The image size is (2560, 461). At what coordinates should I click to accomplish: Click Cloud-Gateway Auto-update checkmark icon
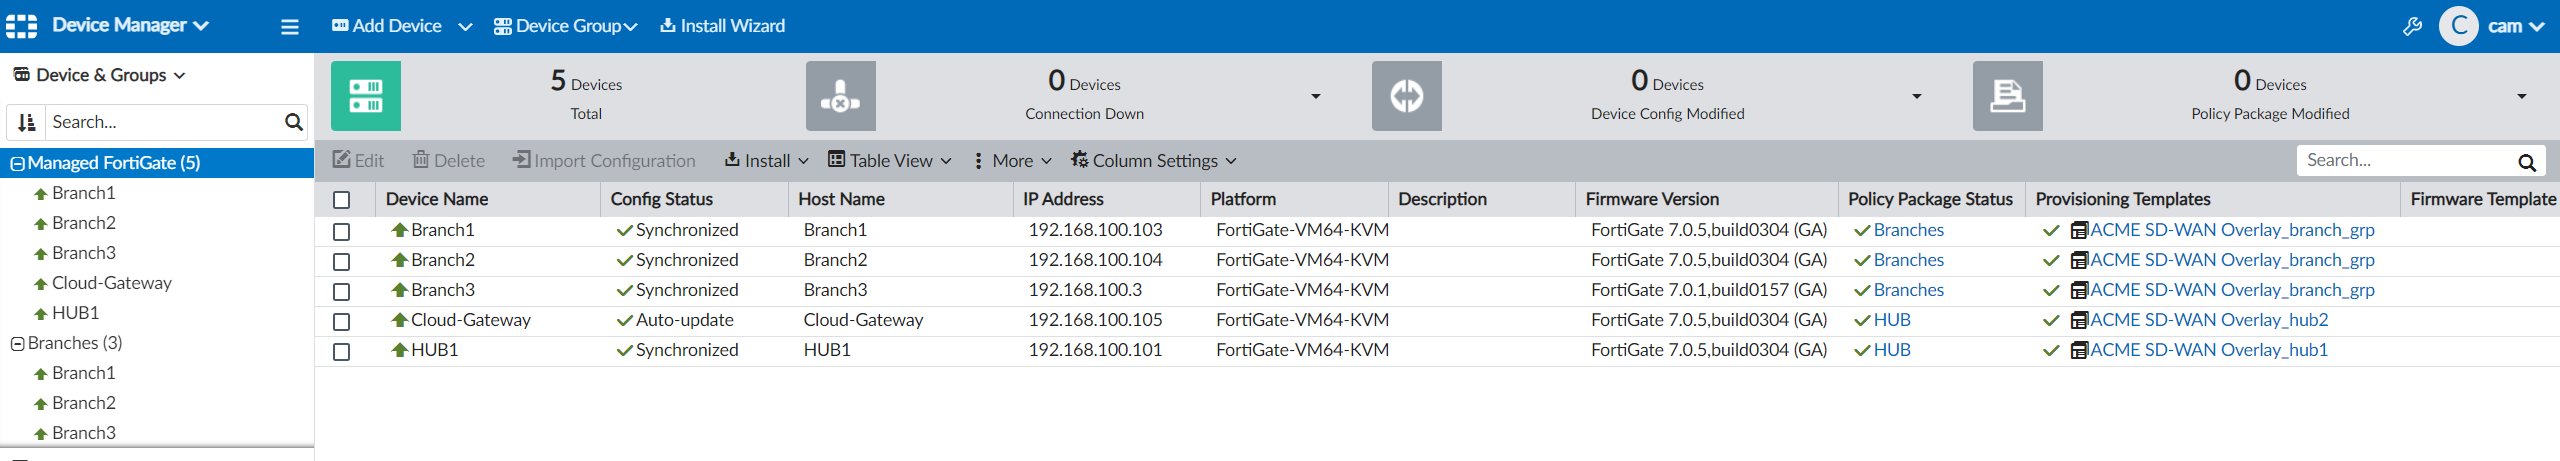coord(625,320)
